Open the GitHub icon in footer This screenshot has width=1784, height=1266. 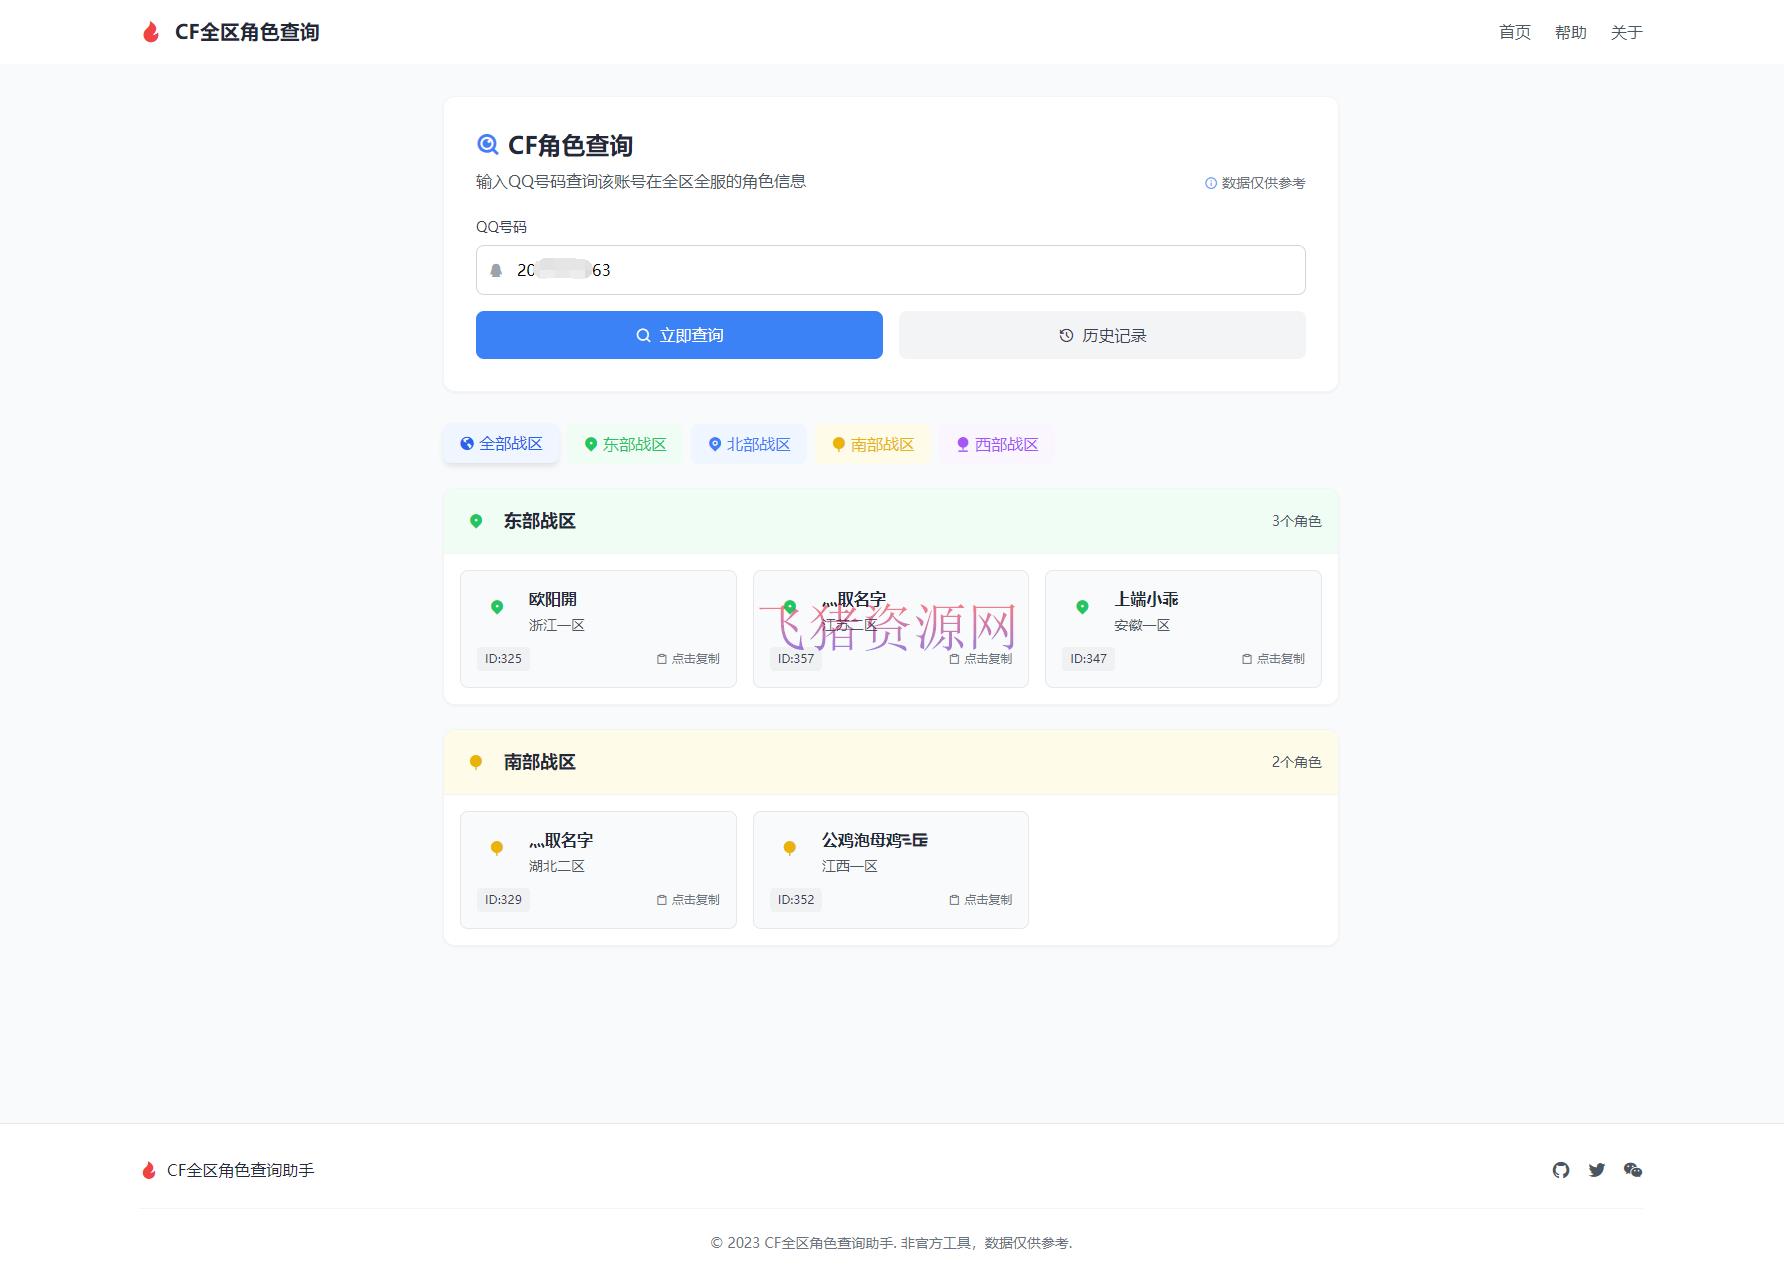[x=1561, y=1170]
